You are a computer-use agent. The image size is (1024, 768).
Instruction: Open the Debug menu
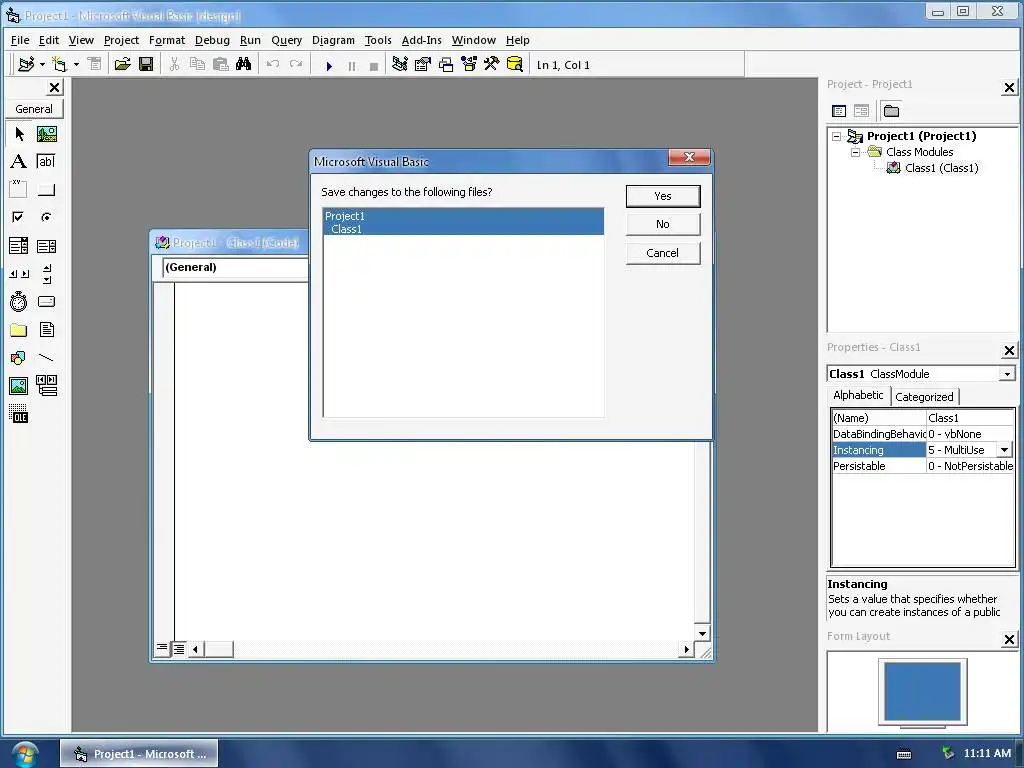point(212,40)
